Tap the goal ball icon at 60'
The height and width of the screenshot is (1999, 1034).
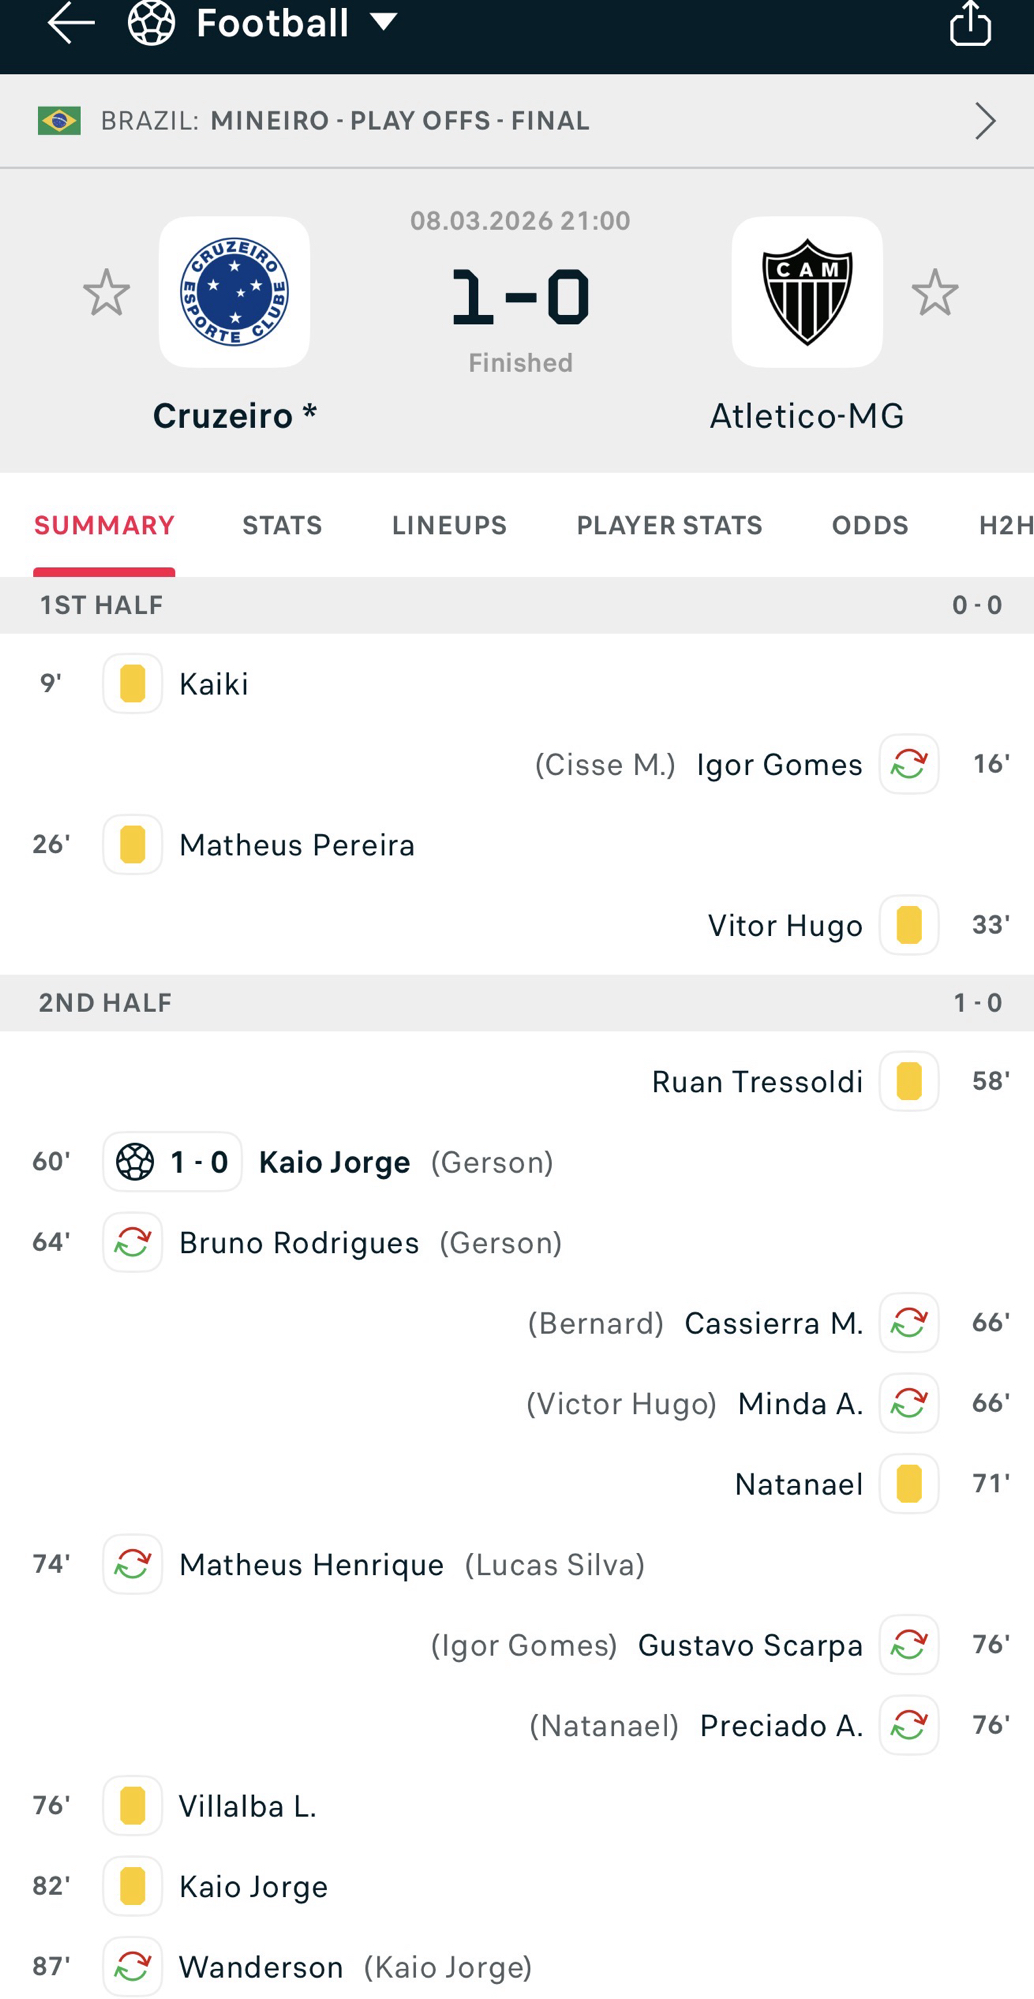[x=136, y=1162]
